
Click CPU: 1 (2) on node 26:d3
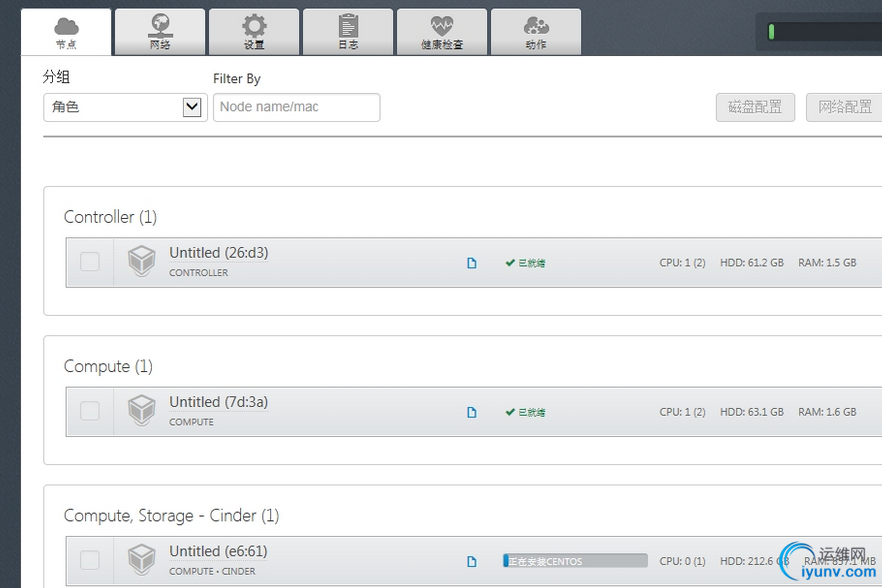[x=682, y=263]
